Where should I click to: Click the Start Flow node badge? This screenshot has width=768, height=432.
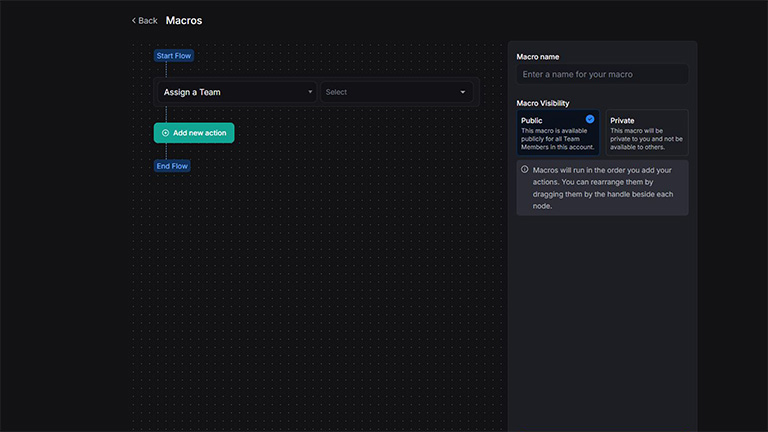(x=173, y=56)
